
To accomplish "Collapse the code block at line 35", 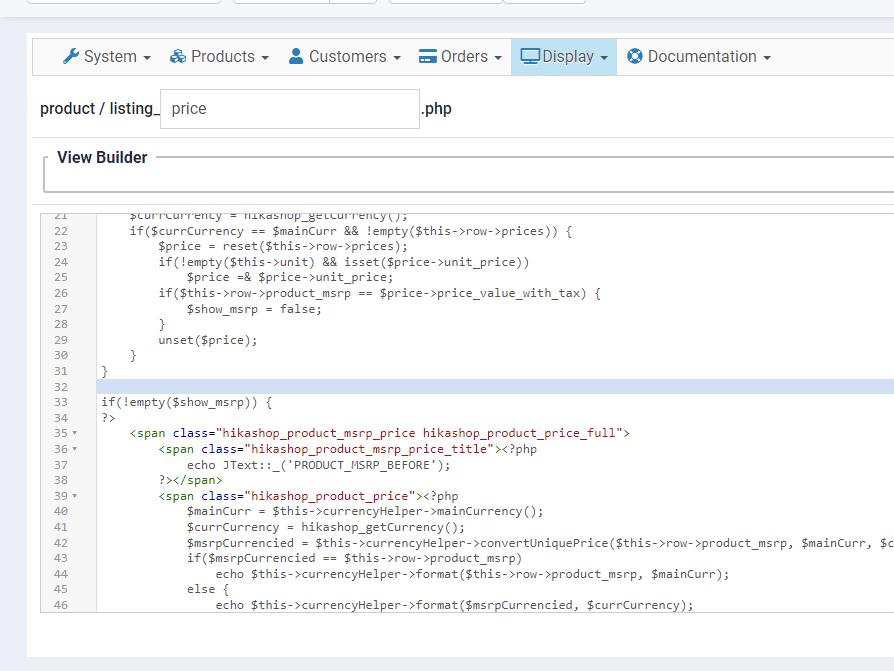I will [75, 434].
